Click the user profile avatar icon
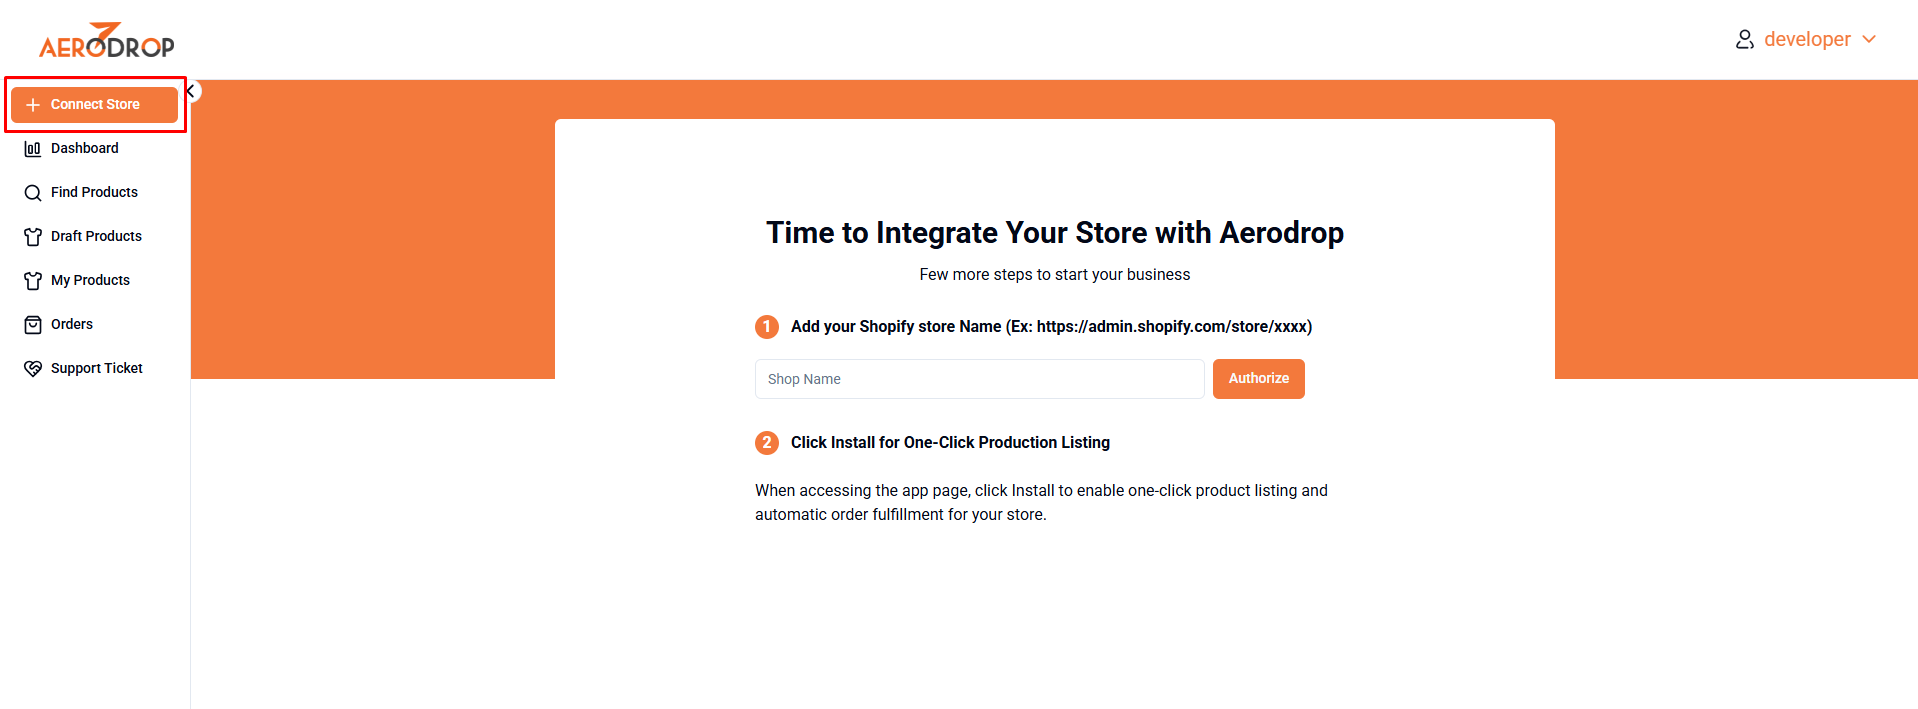 tap(1745, 39)
